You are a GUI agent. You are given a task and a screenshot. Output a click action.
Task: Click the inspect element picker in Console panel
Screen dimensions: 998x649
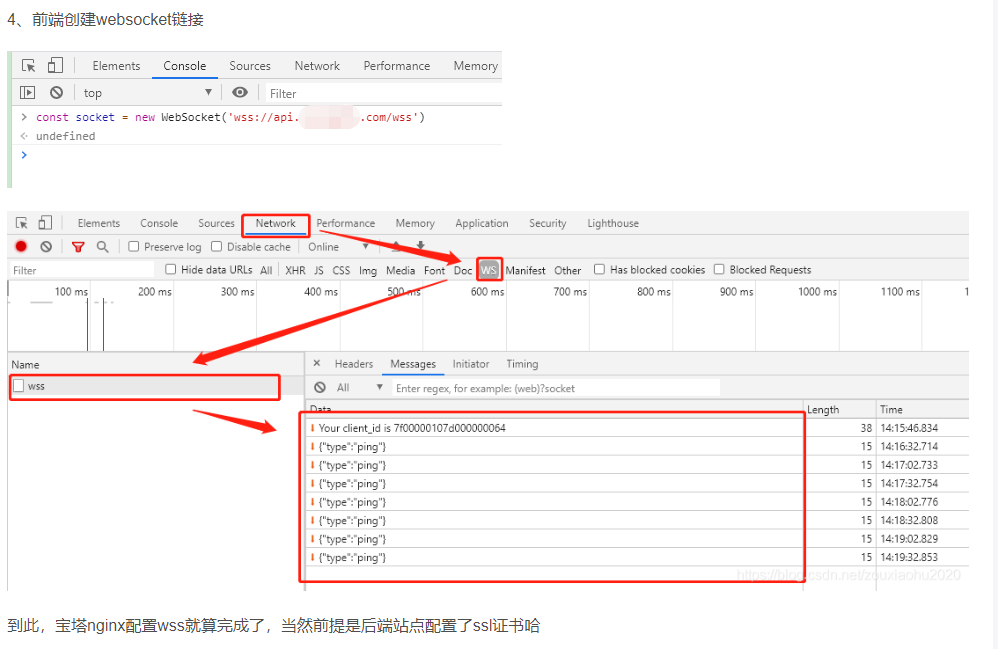point(29,66)
